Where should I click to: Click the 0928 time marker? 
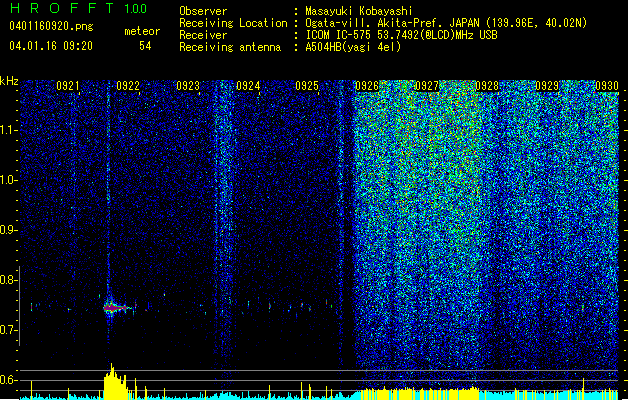click(x=487, y=86)
